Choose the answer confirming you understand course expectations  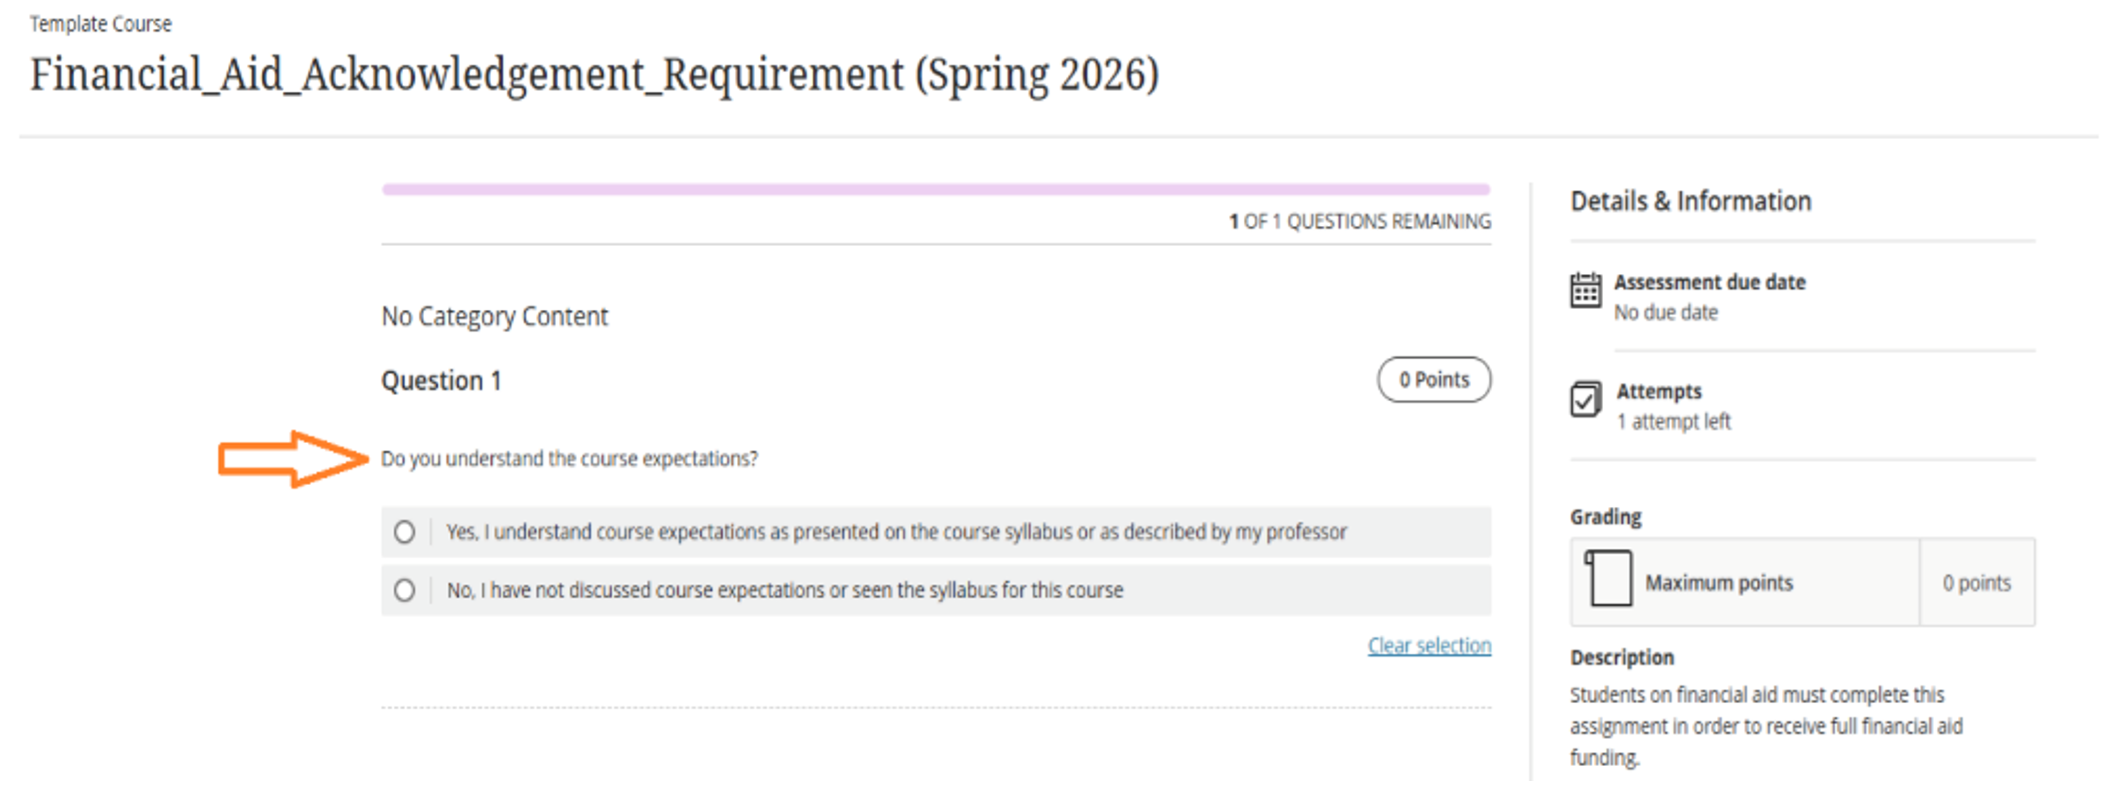[x=895, y=532]
